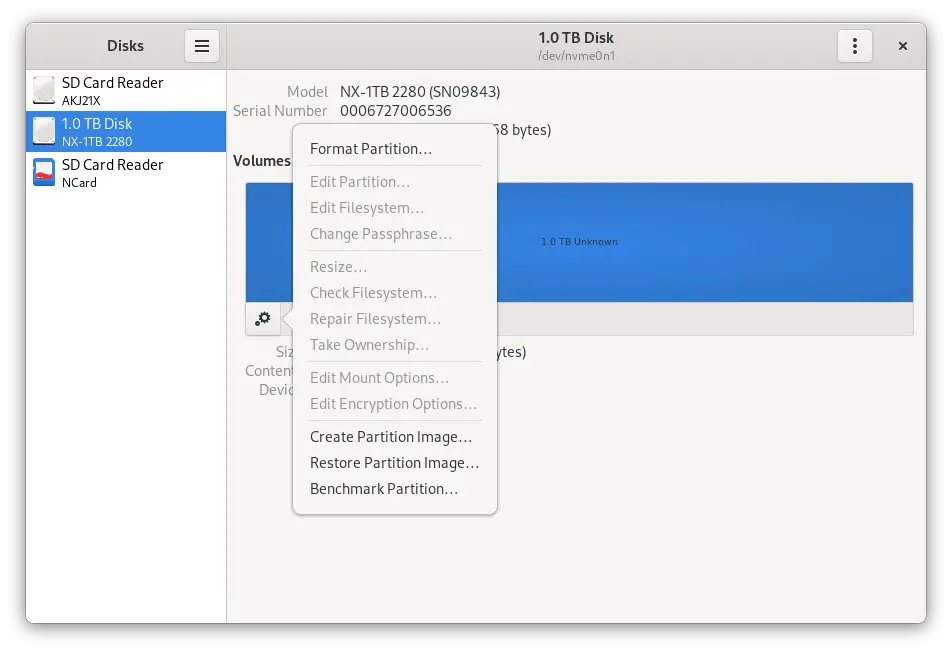
Task: Click the AKJ21X SD card reader icon
Action: pyautogui.click(x=44, y=90)
